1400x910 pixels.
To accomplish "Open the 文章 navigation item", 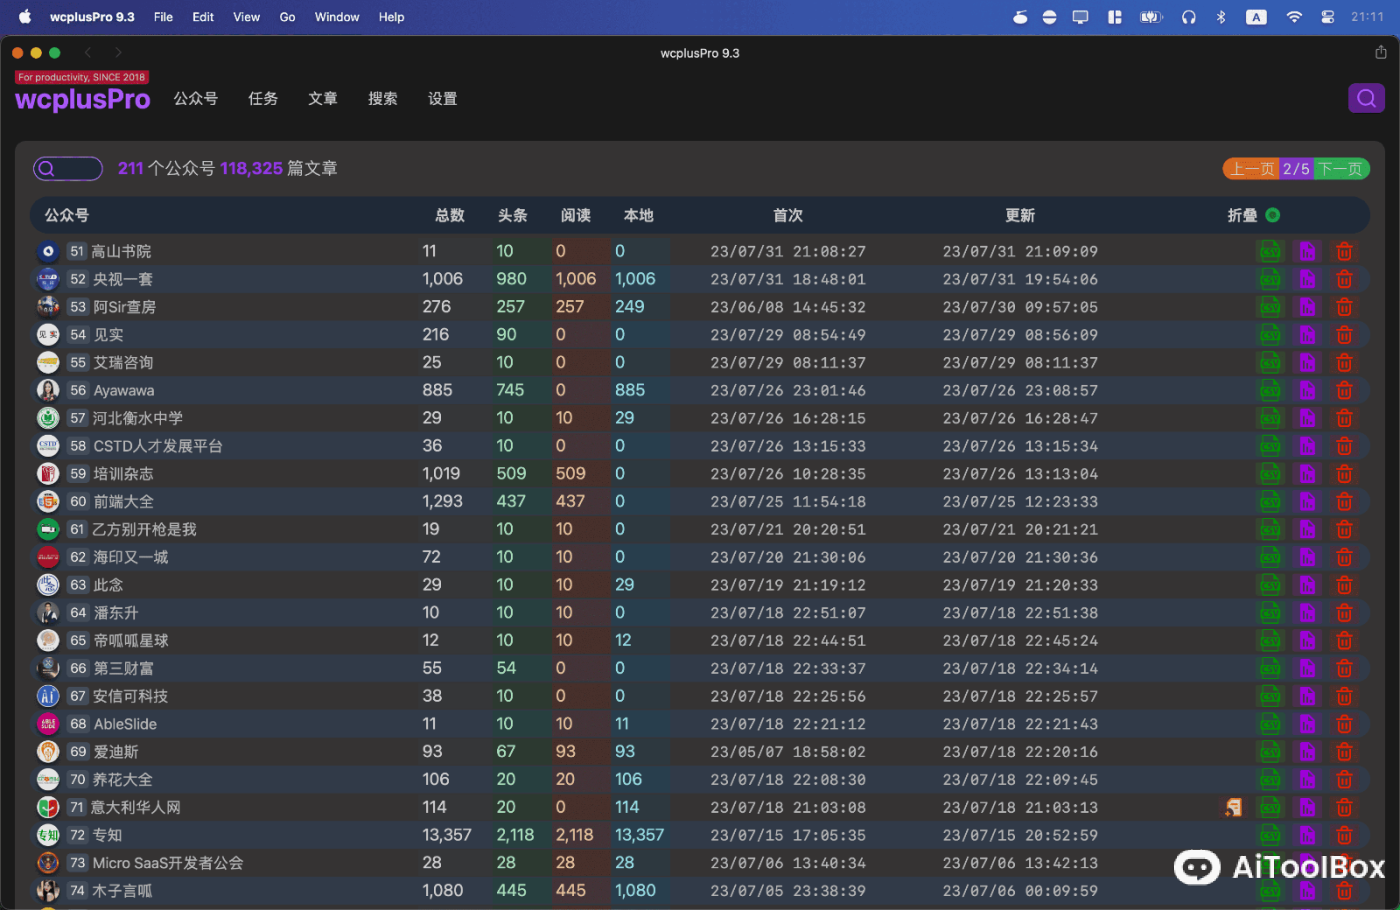I will pos(322,98).
